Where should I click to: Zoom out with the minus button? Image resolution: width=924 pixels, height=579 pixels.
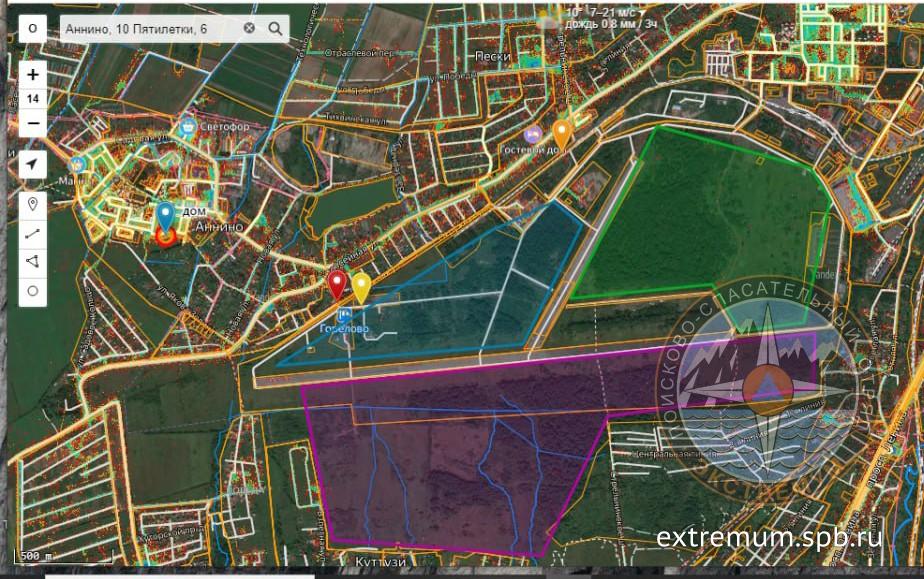(33, 123)
